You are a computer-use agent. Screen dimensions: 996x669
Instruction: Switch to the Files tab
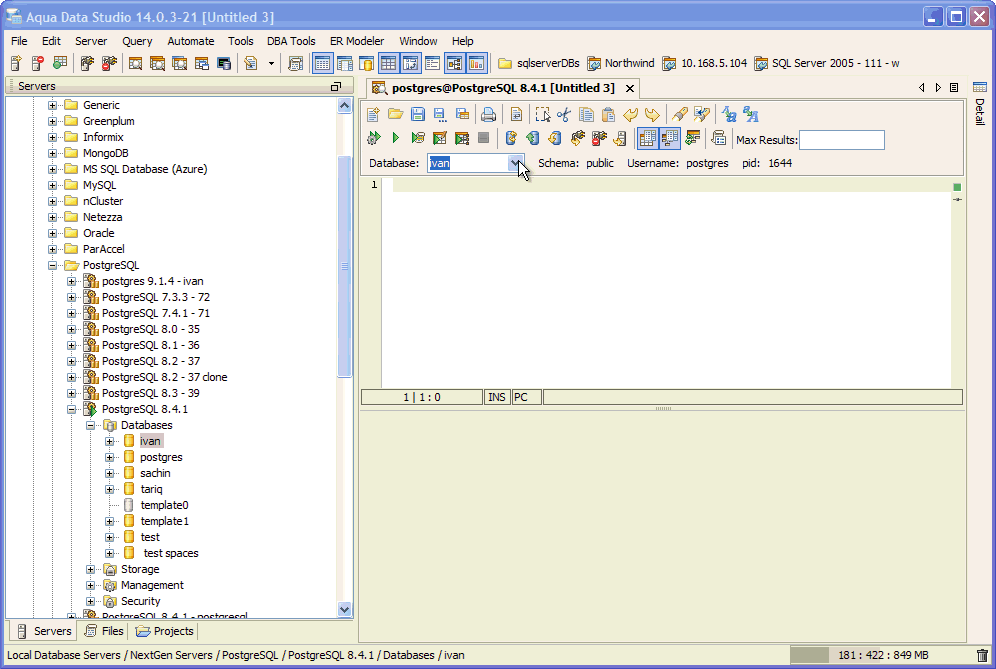pos(104,631)
